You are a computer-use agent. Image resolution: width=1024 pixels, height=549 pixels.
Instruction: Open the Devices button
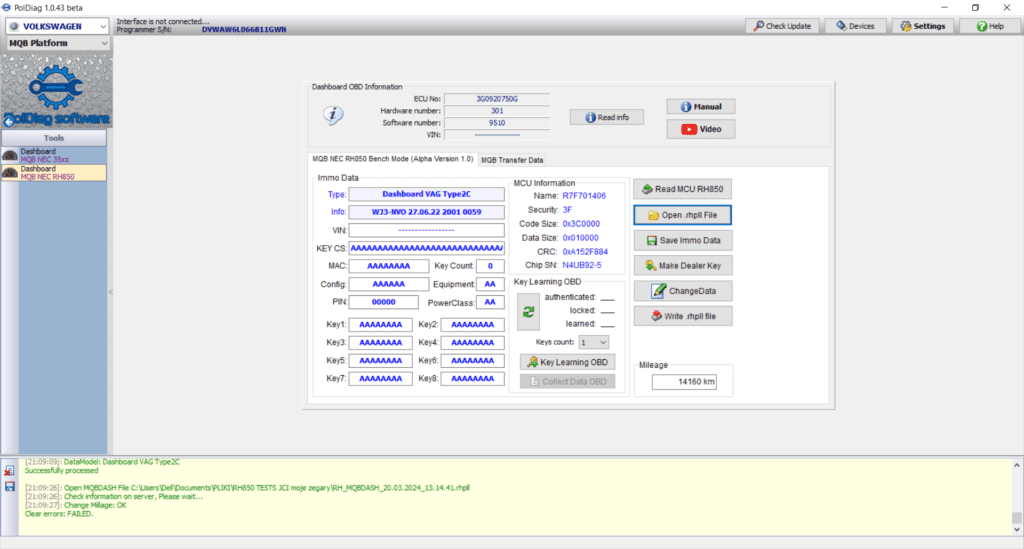tap(855, 26)
